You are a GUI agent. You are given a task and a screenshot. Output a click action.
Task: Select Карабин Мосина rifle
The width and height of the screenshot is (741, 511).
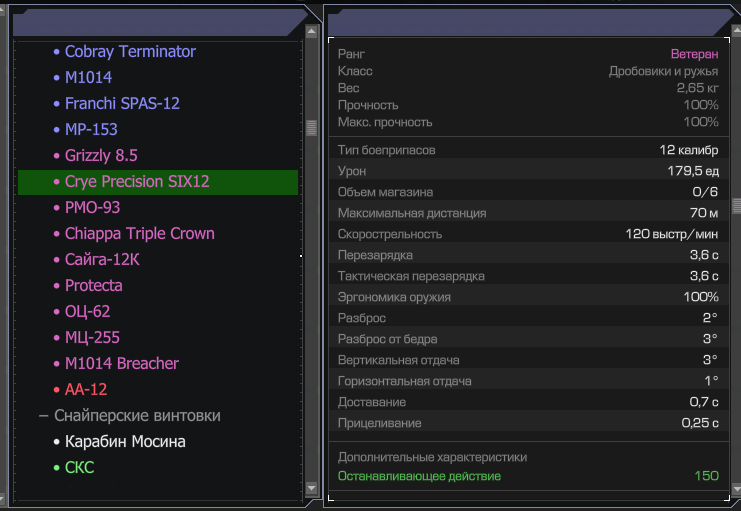(125, 442)
